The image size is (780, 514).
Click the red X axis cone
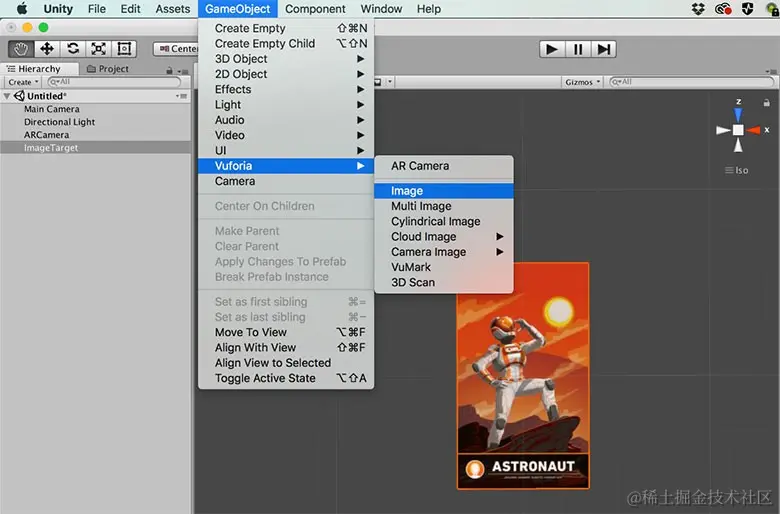point(754,130)
